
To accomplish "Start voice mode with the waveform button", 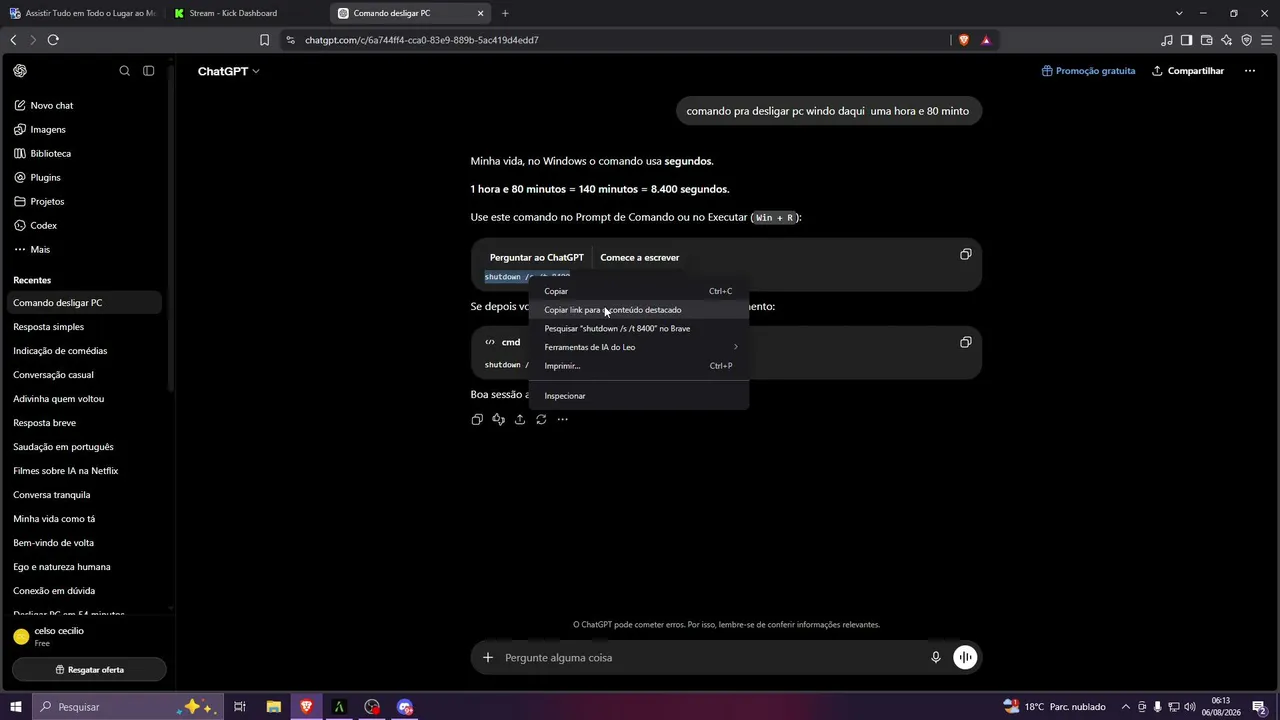I will click(x=965, y=657).
